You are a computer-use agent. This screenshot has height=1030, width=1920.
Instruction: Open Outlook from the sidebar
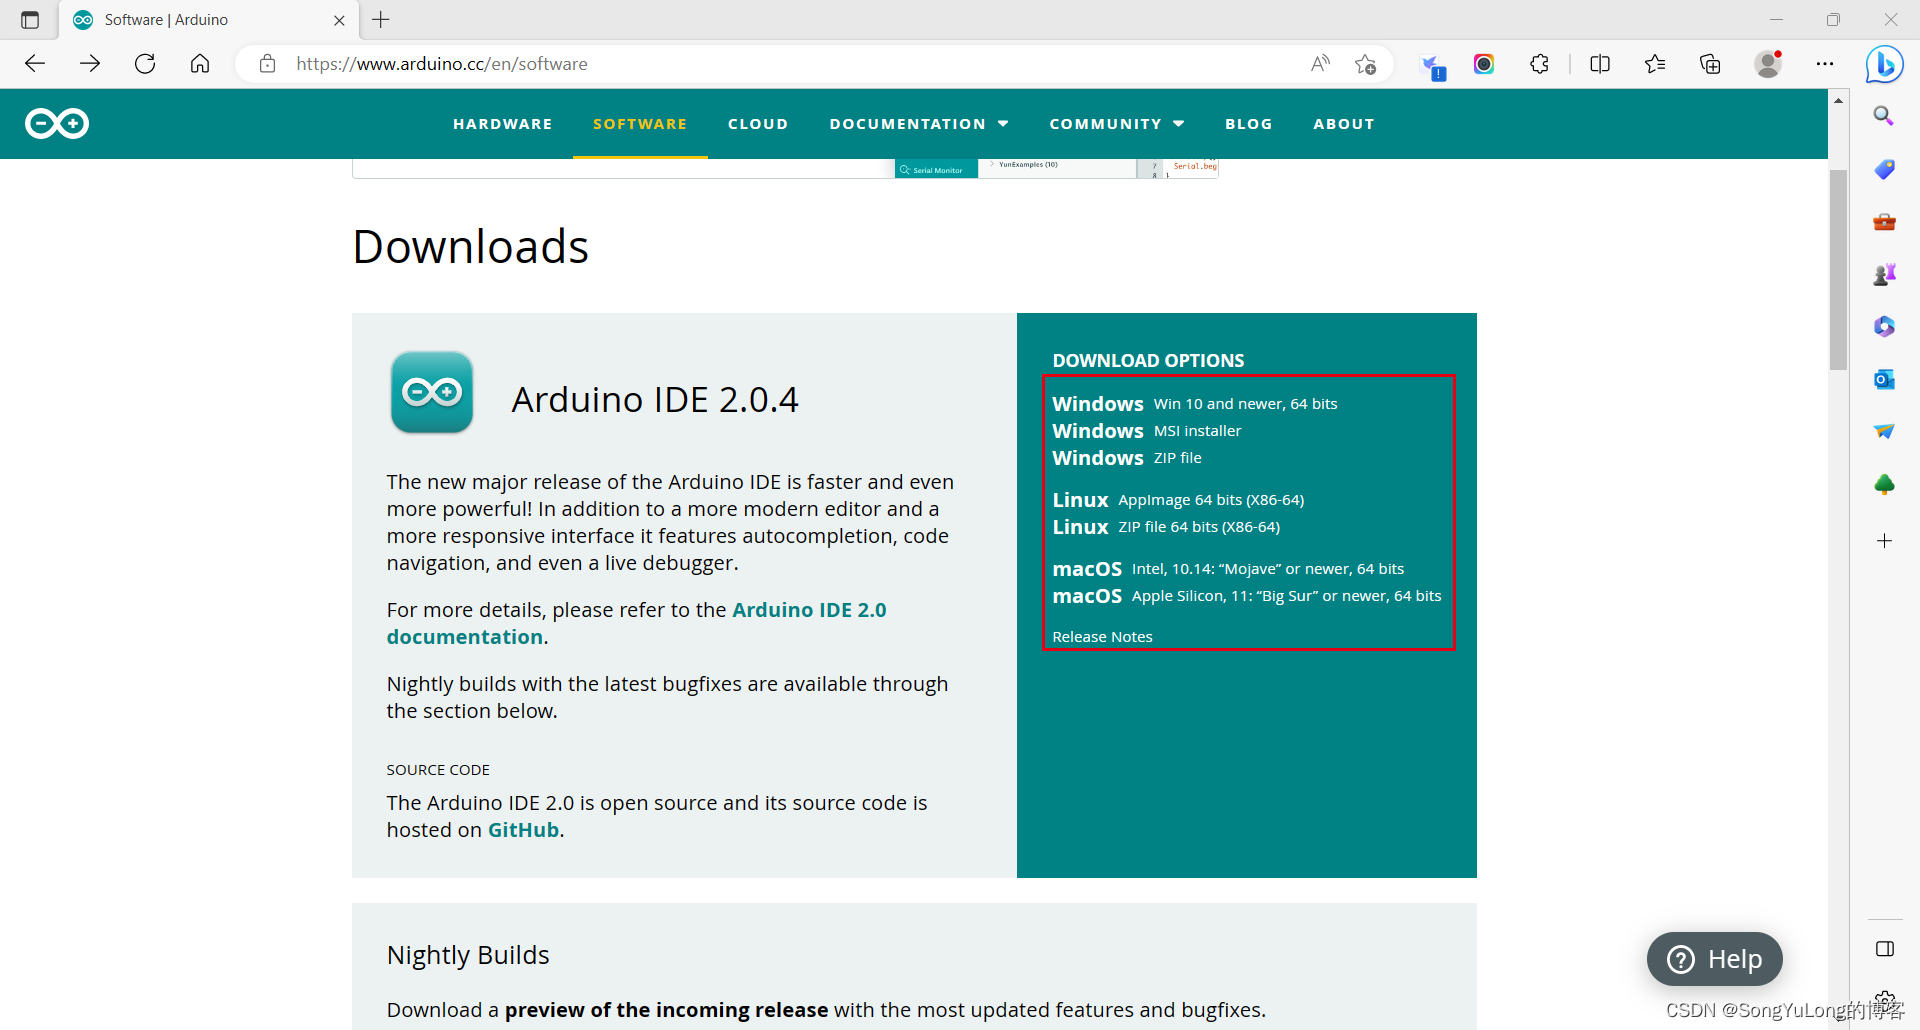[x=1885, y=379]
